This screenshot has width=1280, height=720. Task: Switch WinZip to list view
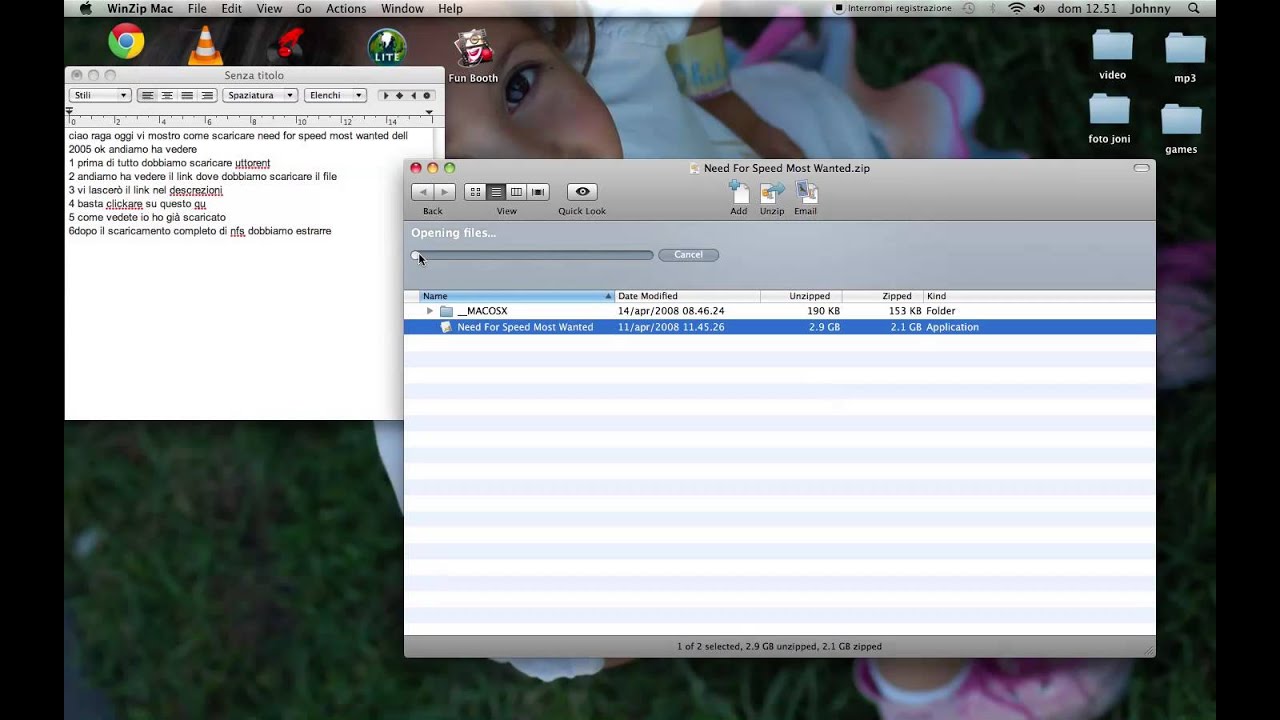[496, 192]
